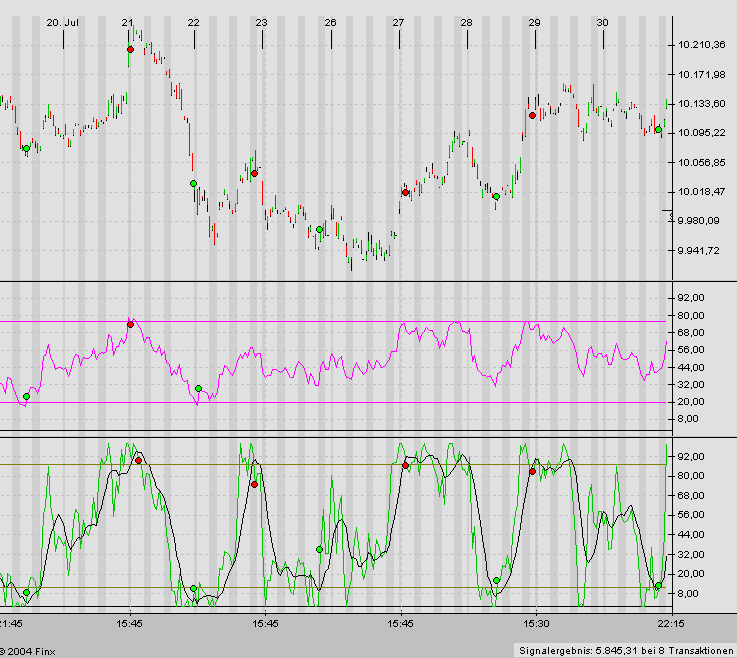Click the red sell marker on 21 July price
Image resolution: width=737 pixels, height=658 pixels.
[x=130, y=49]
